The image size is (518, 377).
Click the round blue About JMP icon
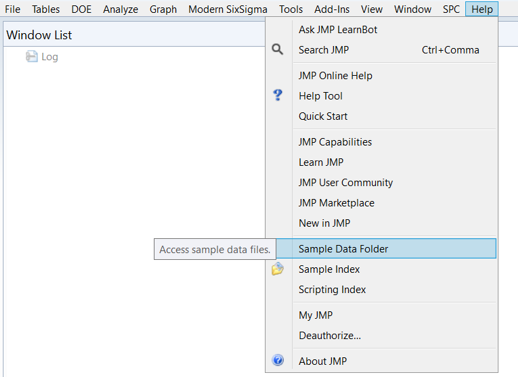pos(278,360)
